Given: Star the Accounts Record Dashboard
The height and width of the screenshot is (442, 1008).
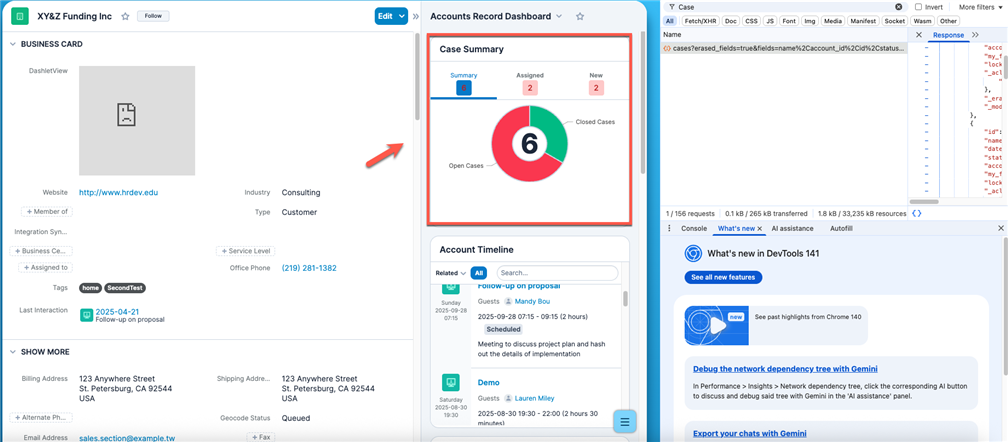Looking at the screenshot, I should [x=580, y=17].
